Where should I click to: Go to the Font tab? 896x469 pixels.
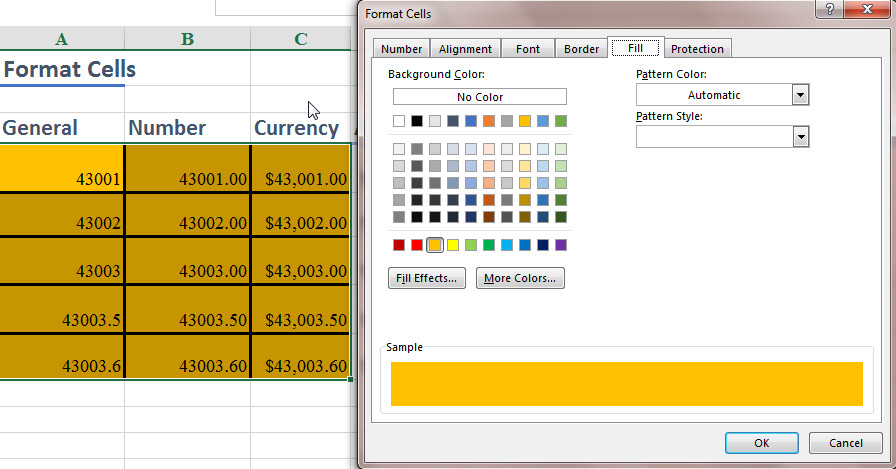pos(527,49)
